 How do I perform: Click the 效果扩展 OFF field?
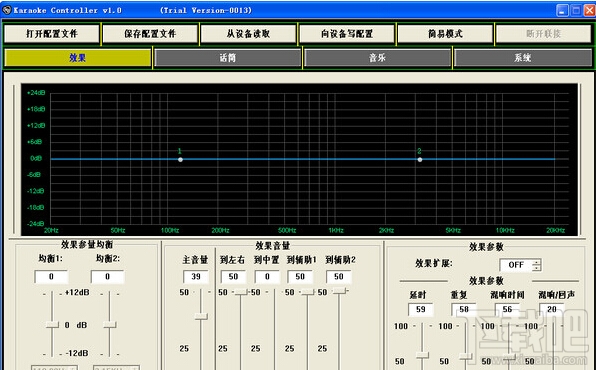(516, 265)
